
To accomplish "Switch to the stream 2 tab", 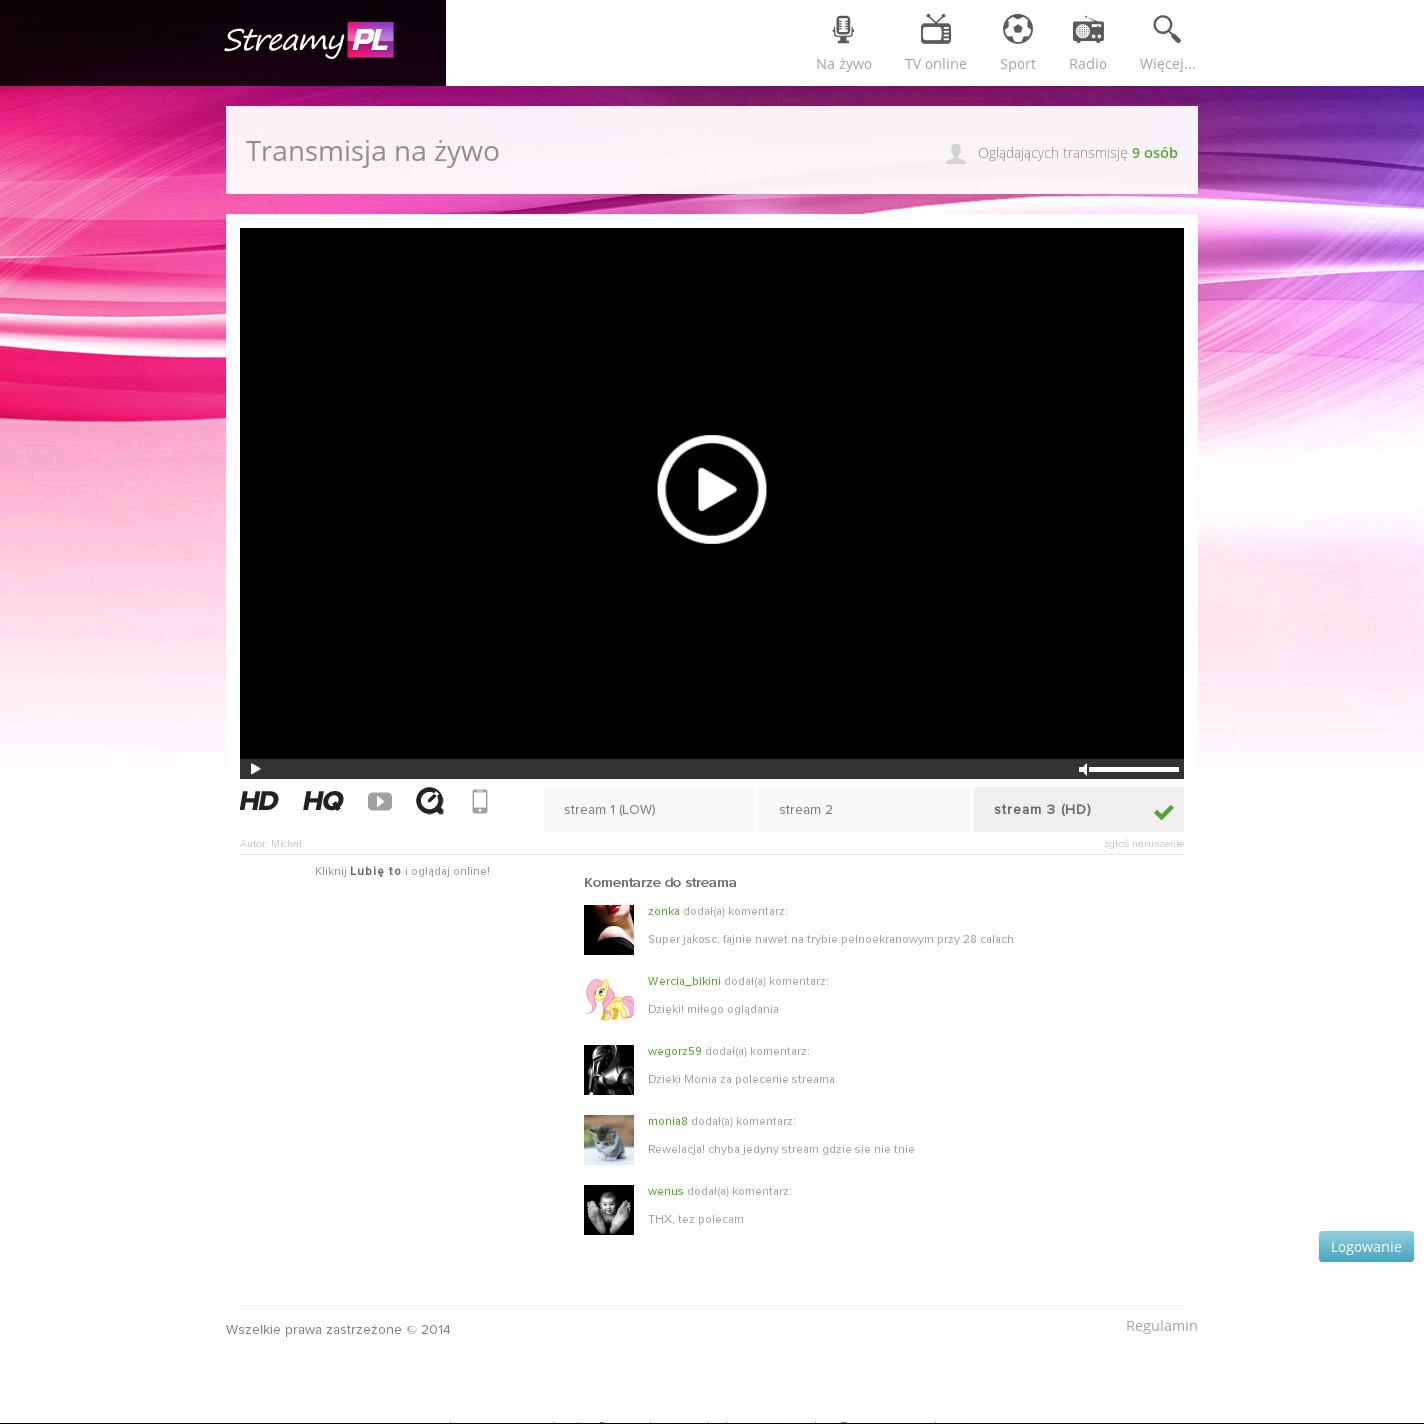I will pos(863,810).
